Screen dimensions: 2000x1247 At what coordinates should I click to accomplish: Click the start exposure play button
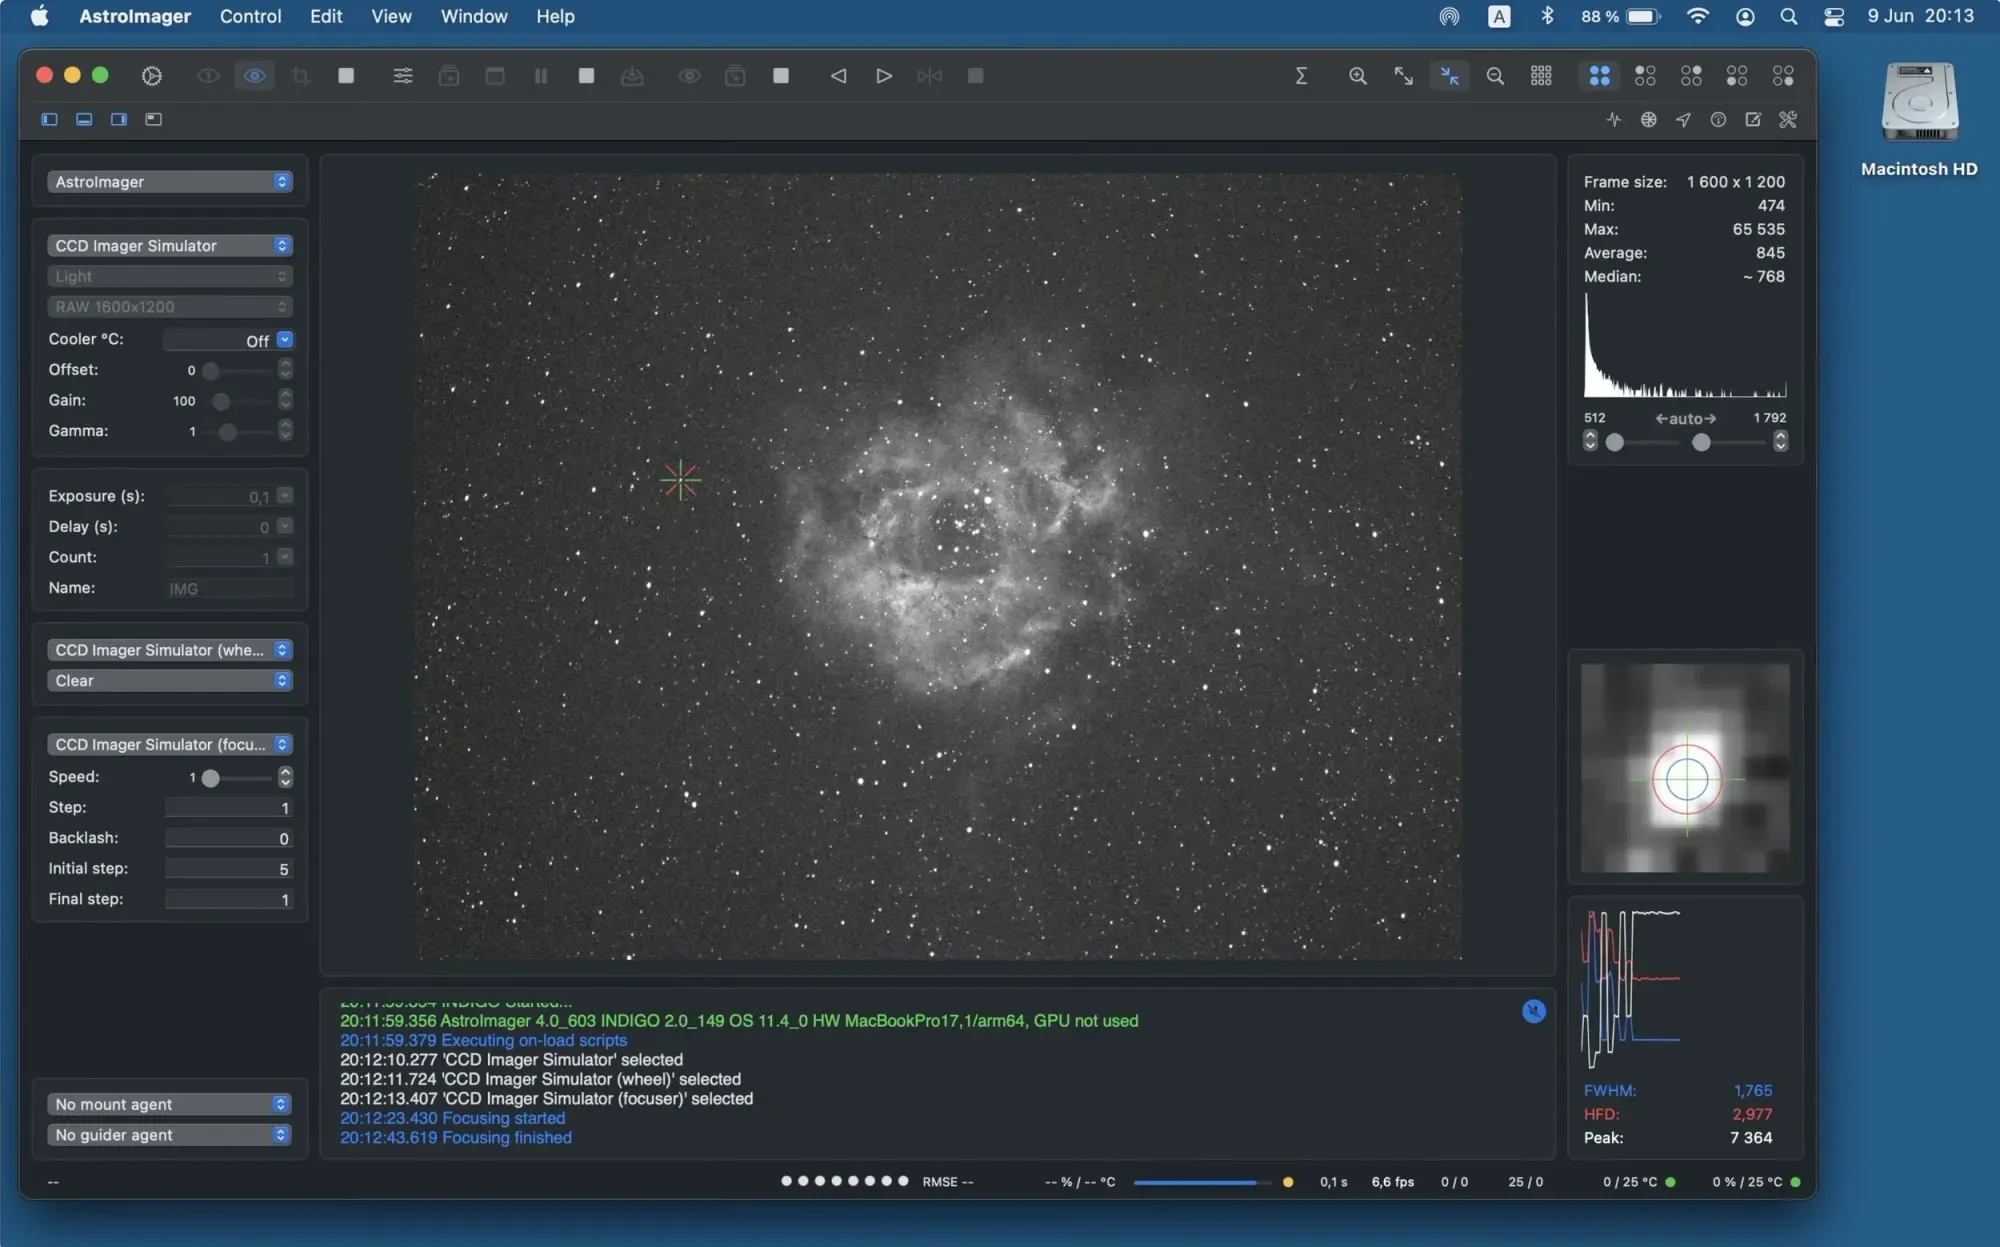[883, 75]
